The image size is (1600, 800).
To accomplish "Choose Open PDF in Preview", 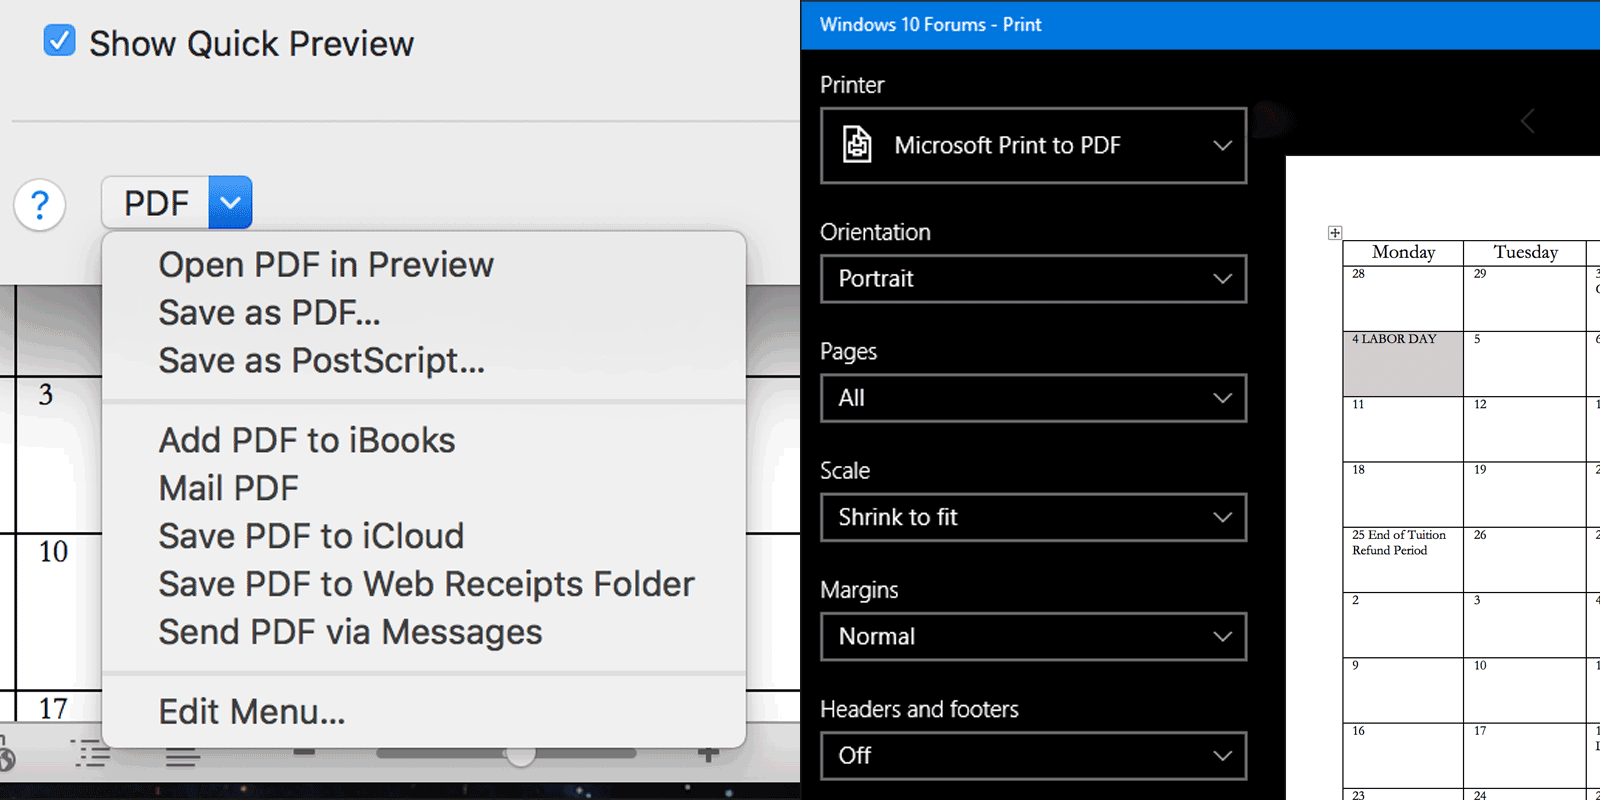I will point(326,265).
